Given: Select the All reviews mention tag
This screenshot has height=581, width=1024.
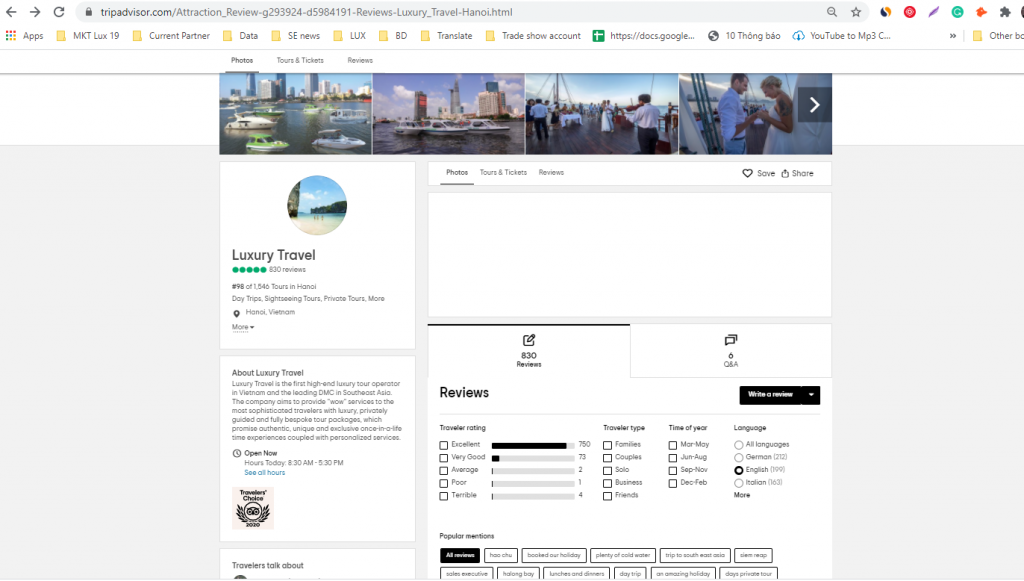Looking at the screenshot, I should click(x=460, y=556).
